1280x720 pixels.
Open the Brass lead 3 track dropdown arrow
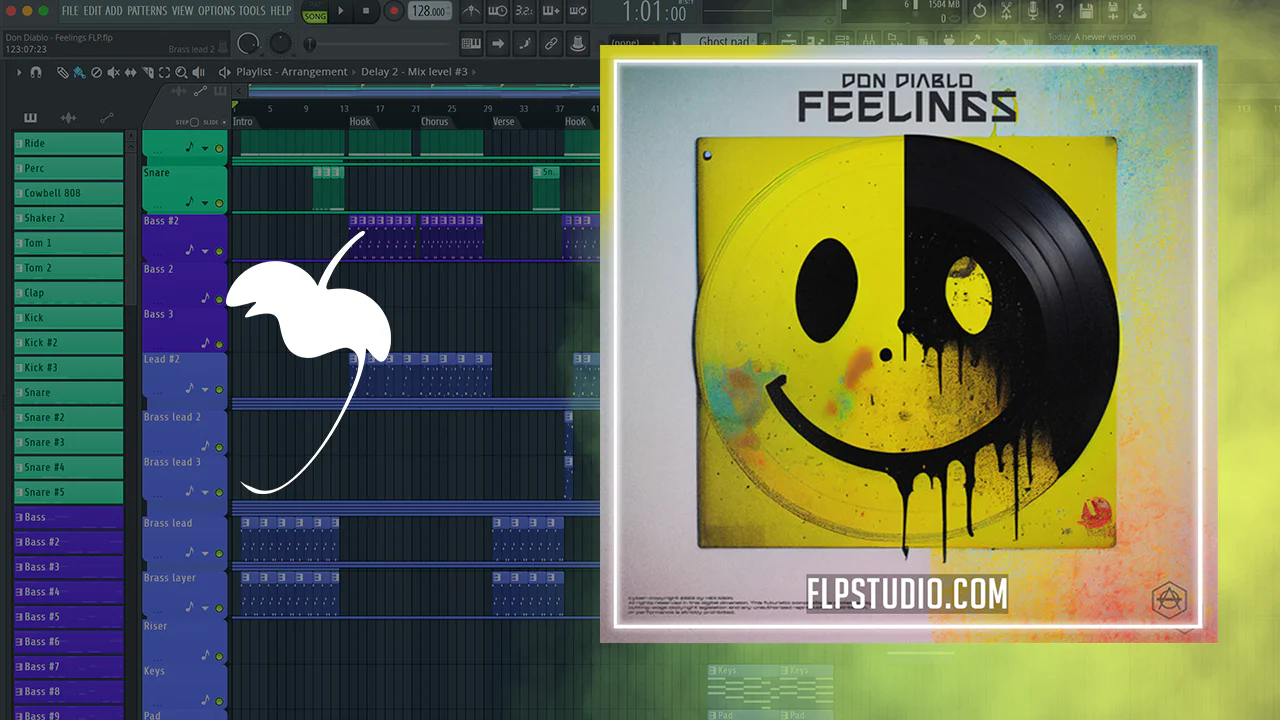tap(205, 493)
